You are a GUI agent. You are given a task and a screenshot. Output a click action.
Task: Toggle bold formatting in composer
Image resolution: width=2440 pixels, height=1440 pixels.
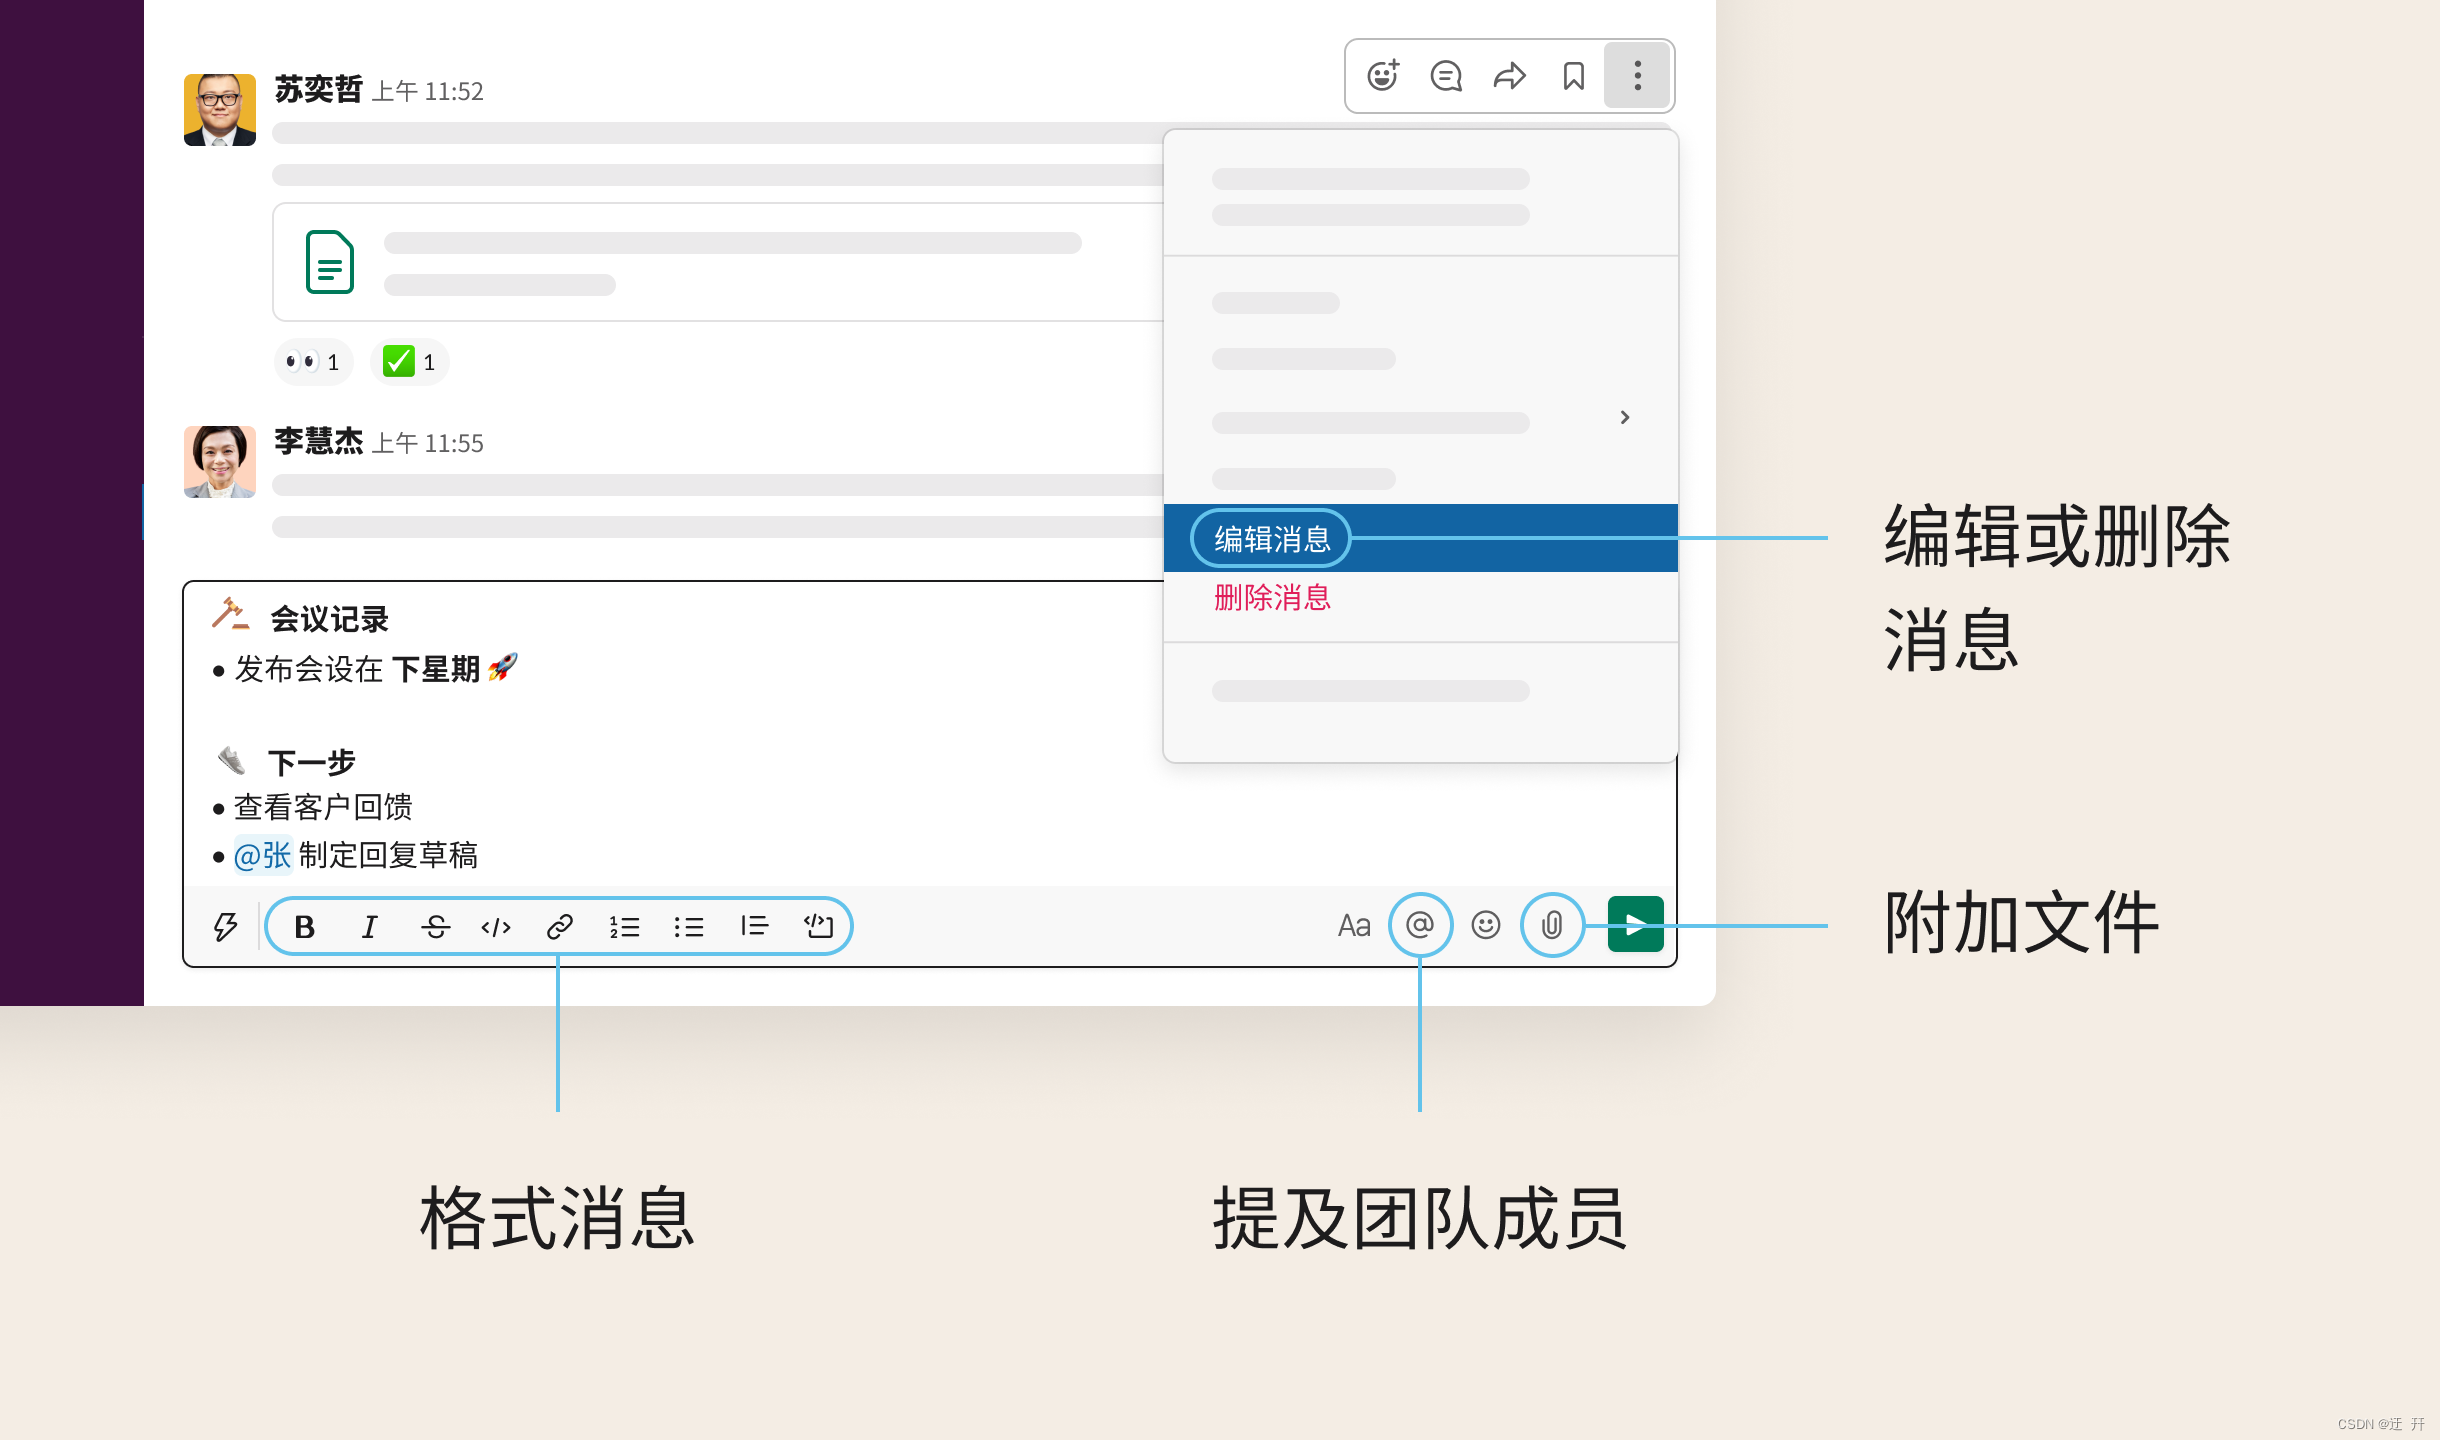coord(305,927)
